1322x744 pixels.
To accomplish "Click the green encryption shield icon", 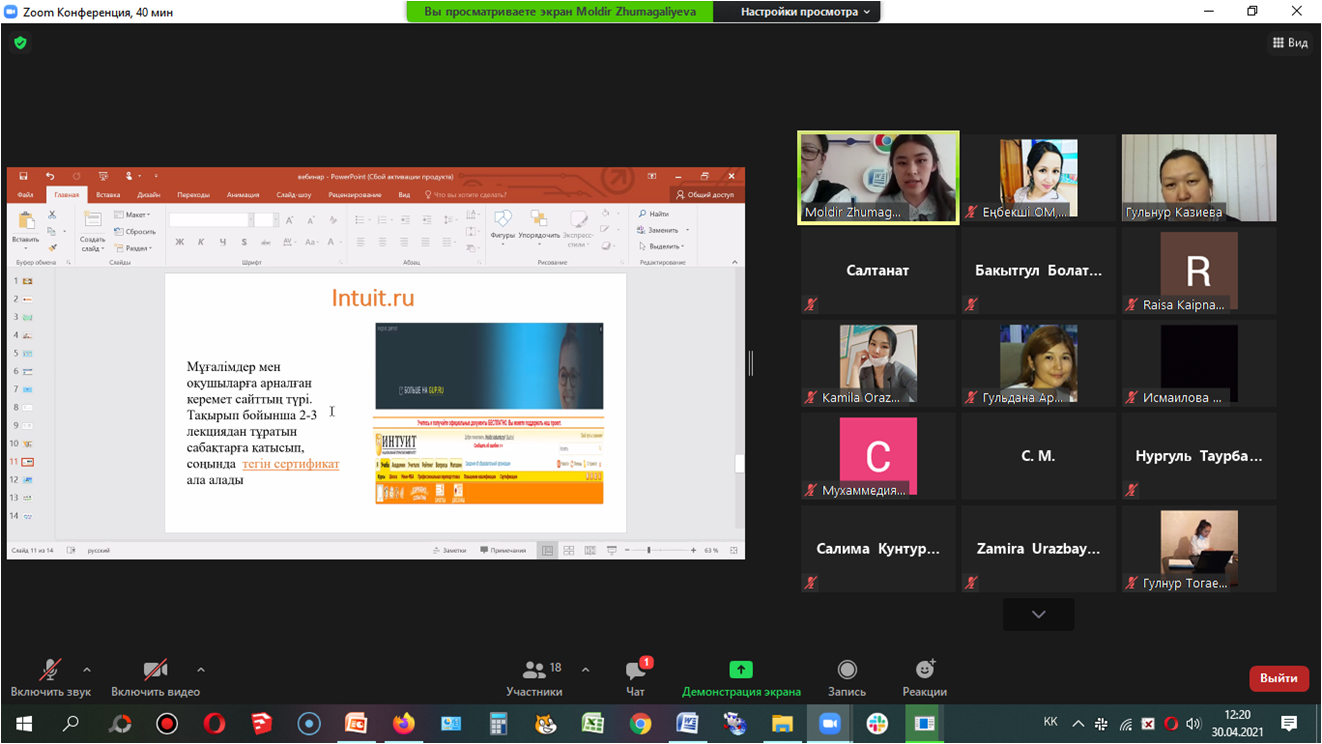I will (20, 43).
